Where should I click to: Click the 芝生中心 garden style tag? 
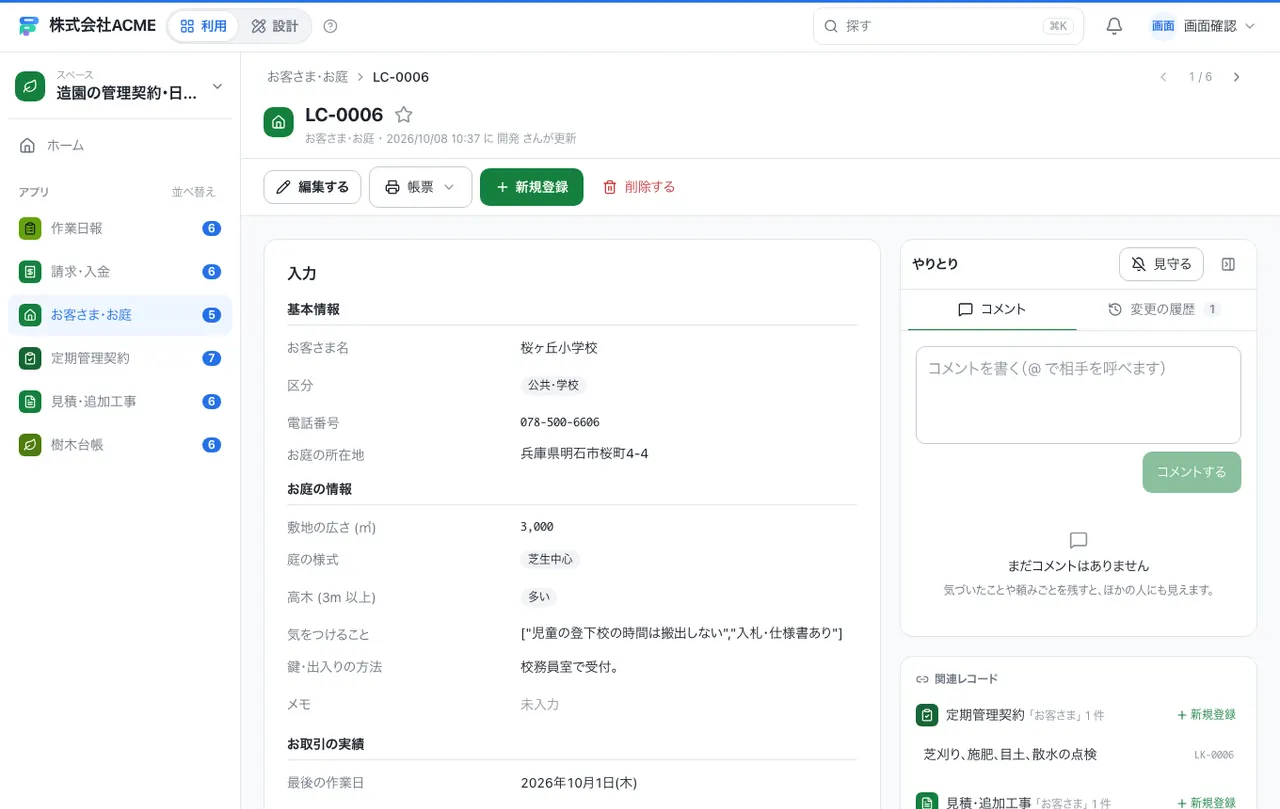pos(550,559)
